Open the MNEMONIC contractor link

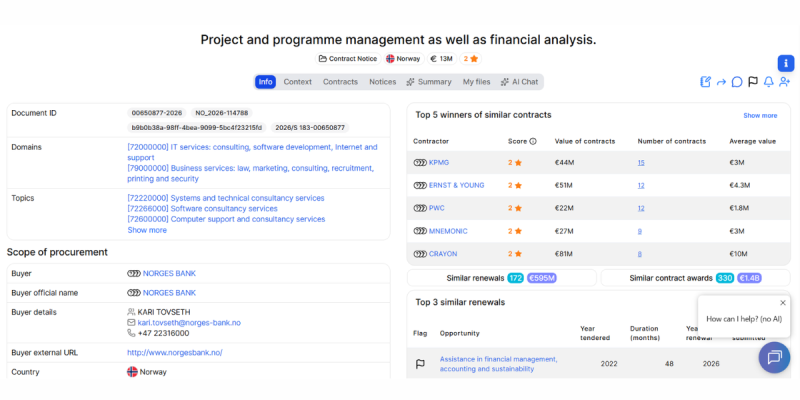point(448,231)
